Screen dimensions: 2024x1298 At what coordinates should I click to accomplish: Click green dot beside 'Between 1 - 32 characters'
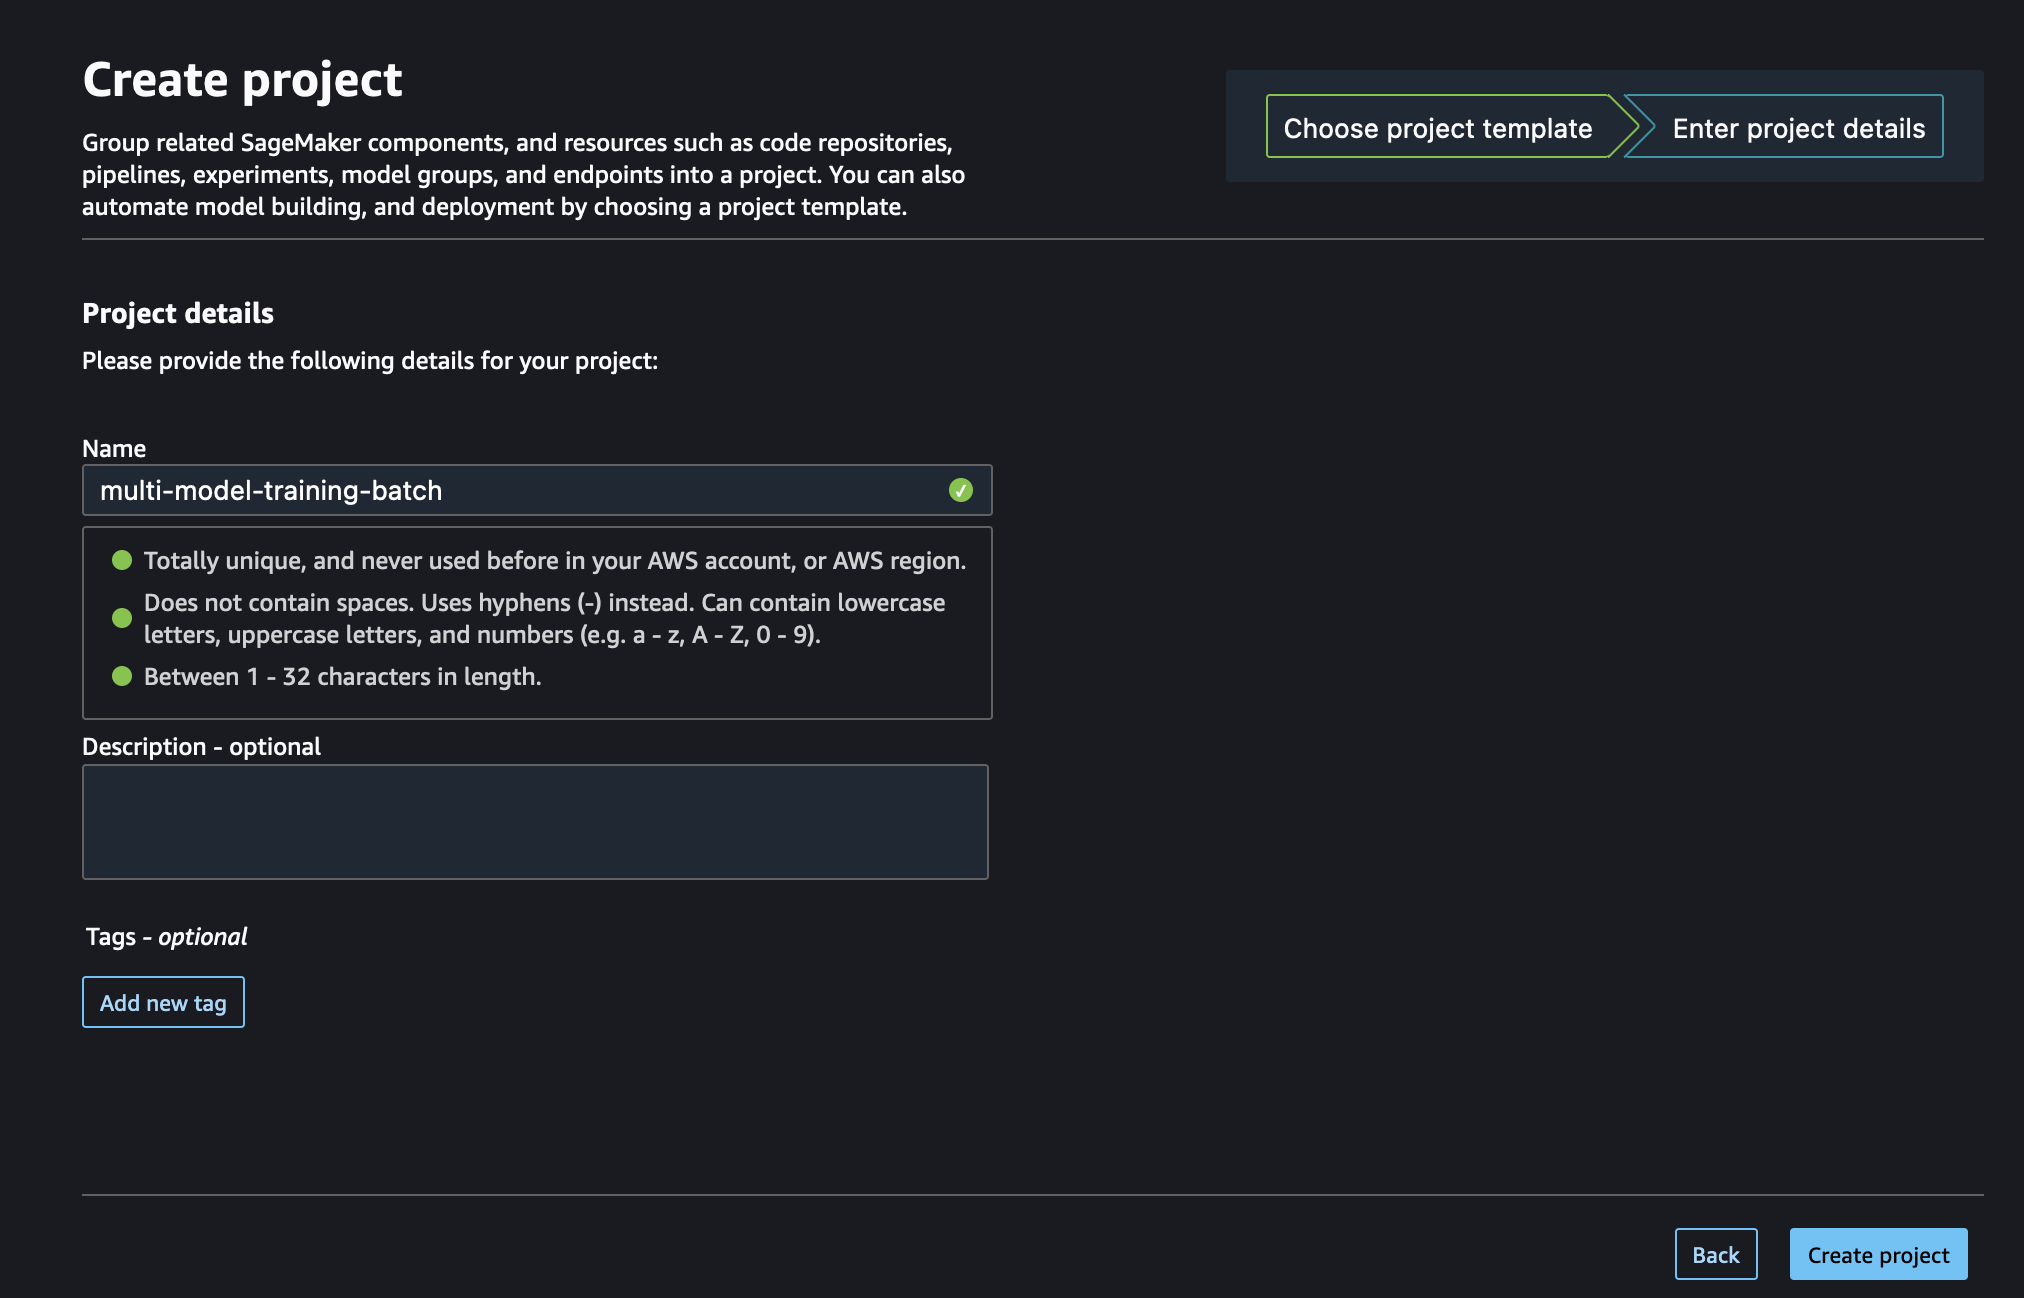pos(122,676)
